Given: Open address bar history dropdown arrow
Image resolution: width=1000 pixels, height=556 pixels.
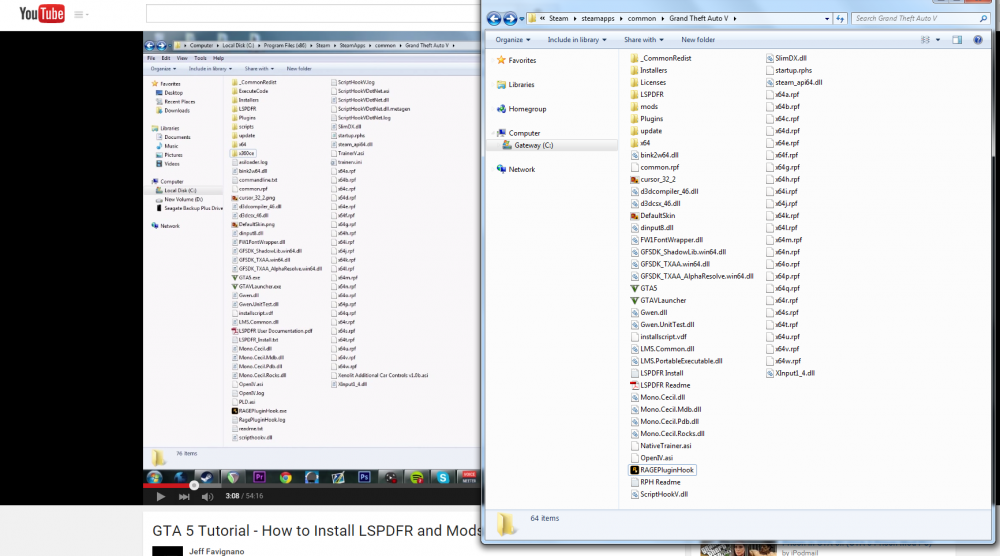Looking at the screenshot, I should (827, 18).
